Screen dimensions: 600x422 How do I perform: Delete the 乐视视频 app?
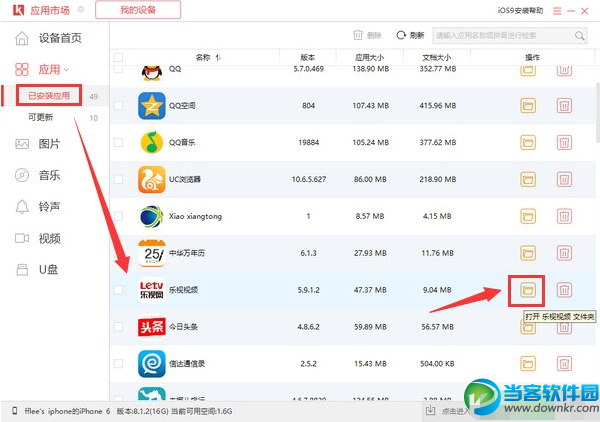click(x=564, y=290)
